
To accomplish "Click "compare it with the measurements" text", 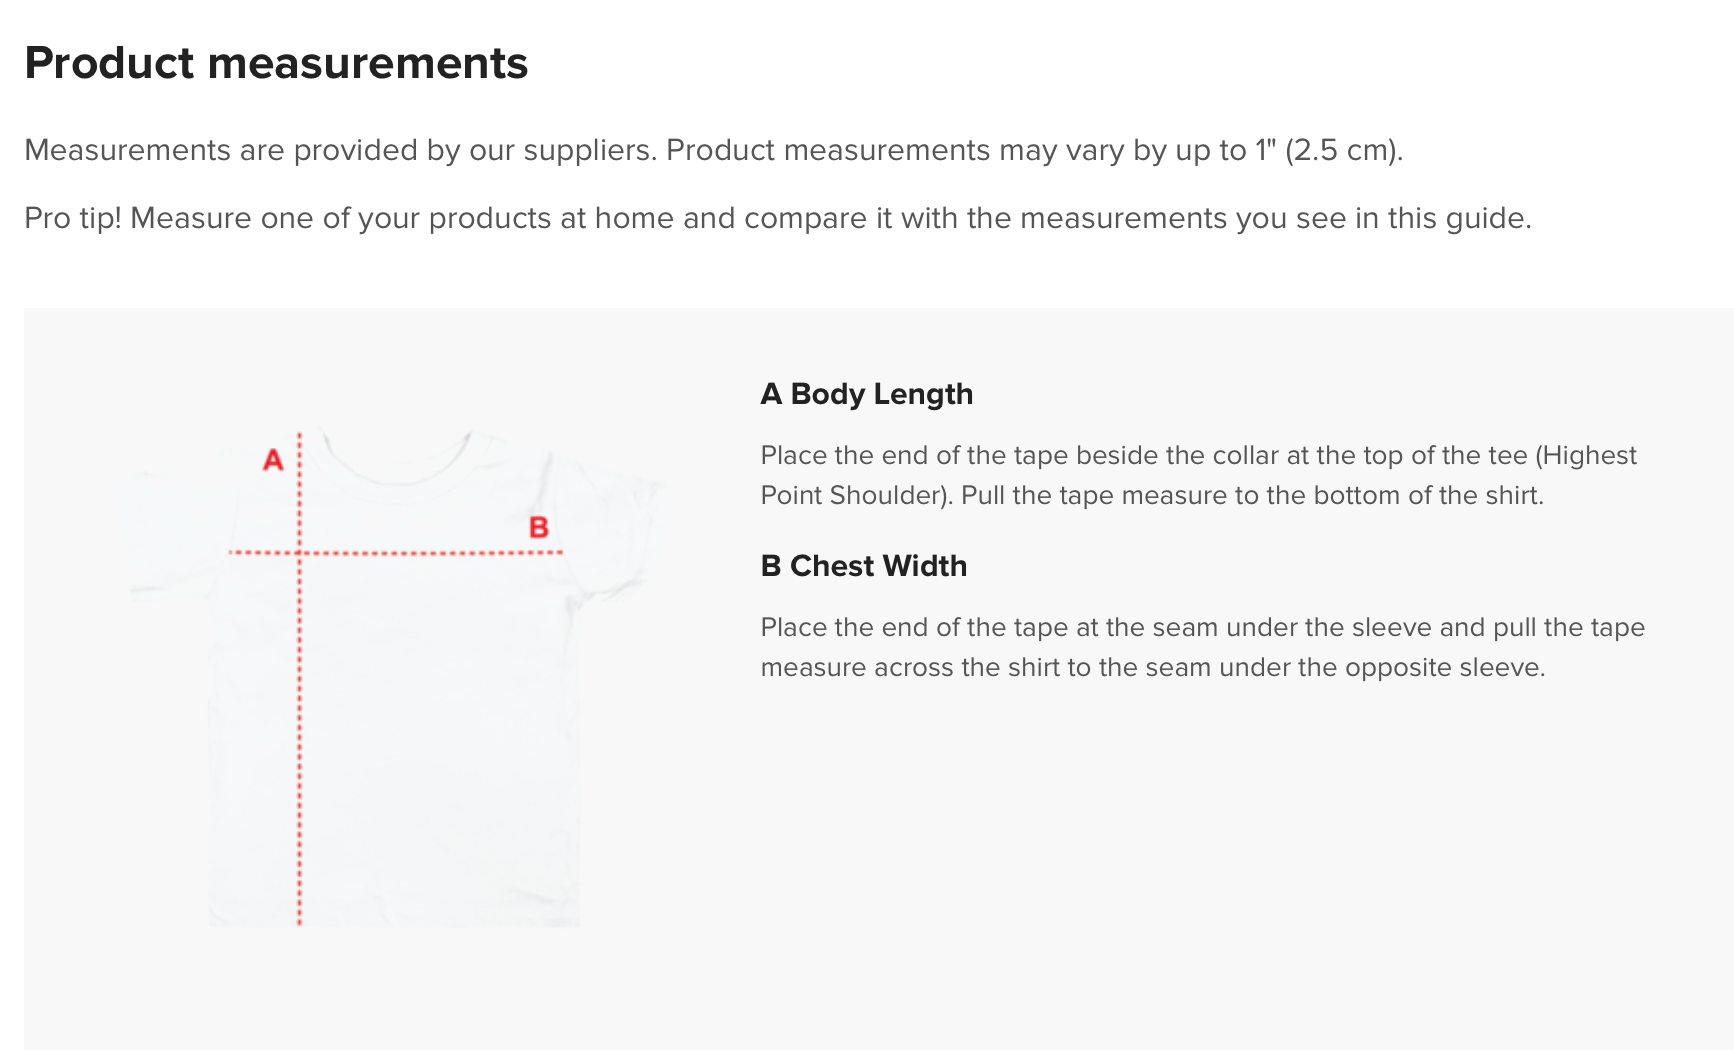I will (978, 218).
